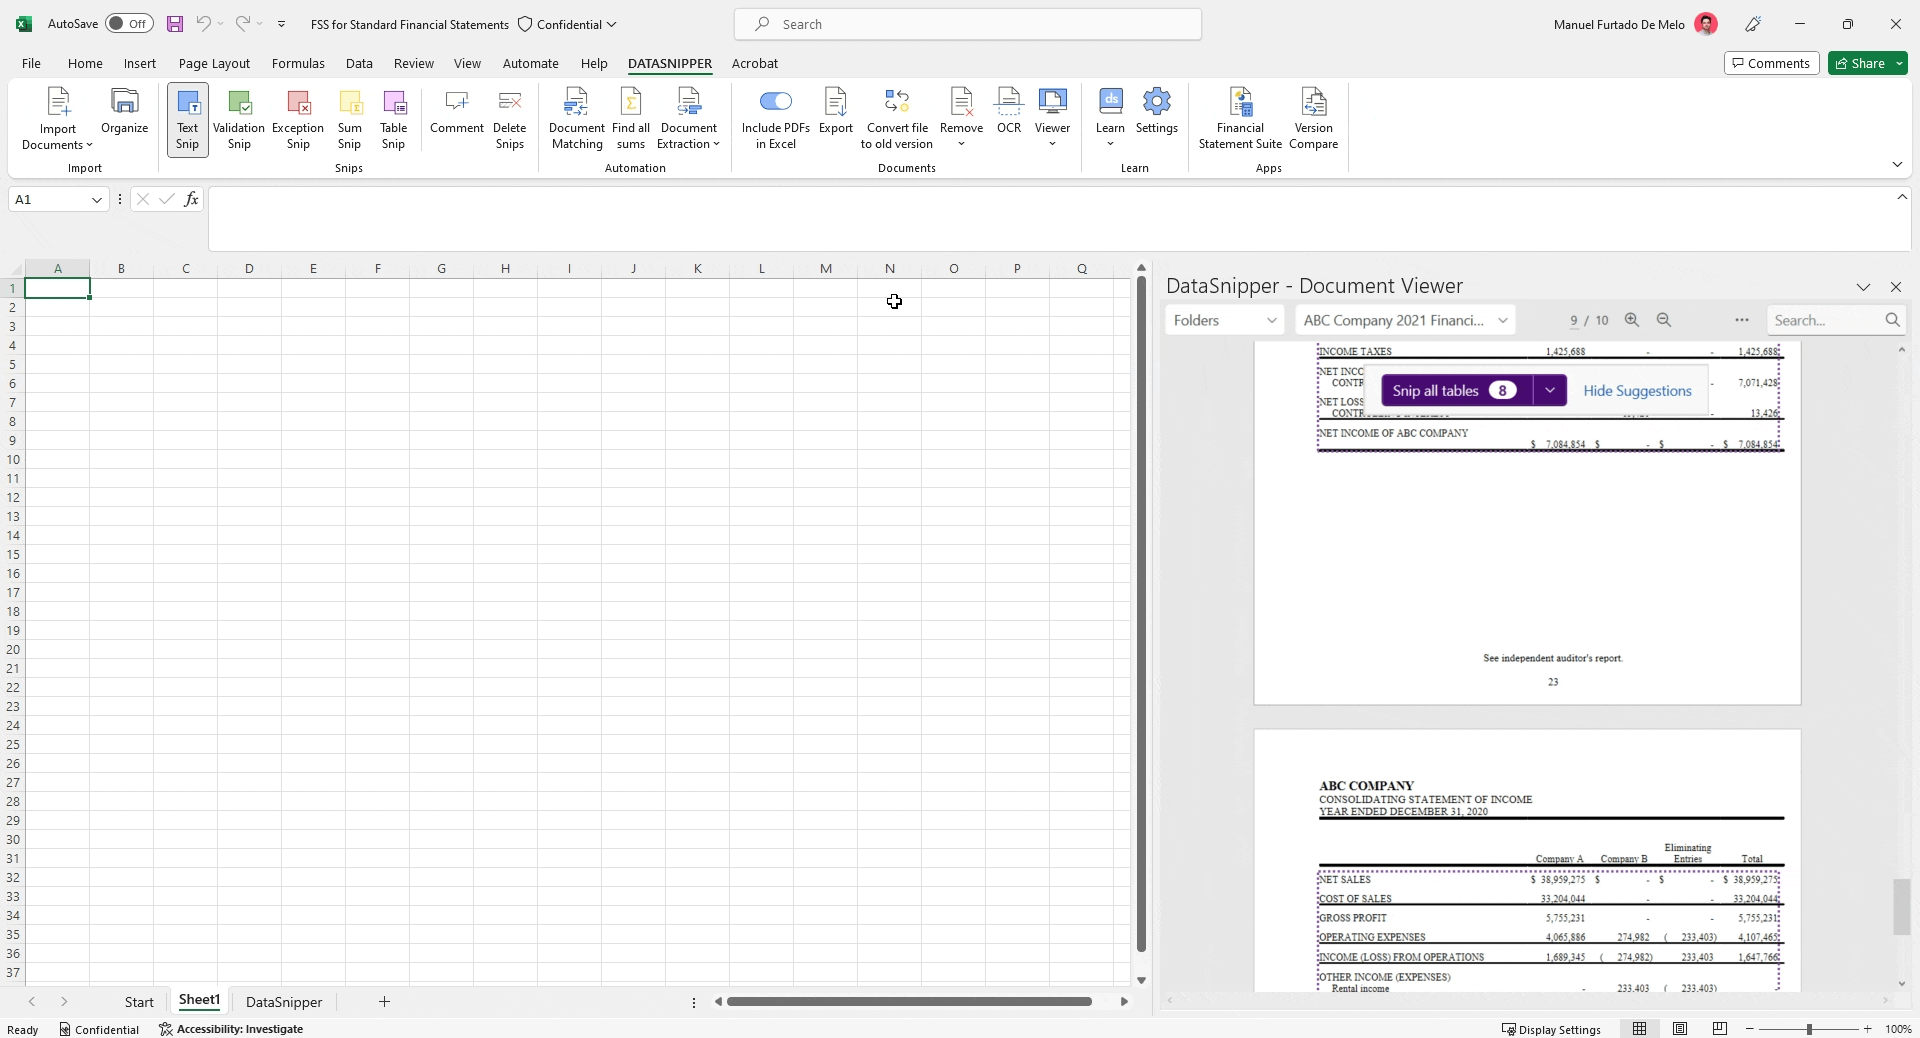
Task: Select the Exception Snip tool
Action: pos(298,118)
